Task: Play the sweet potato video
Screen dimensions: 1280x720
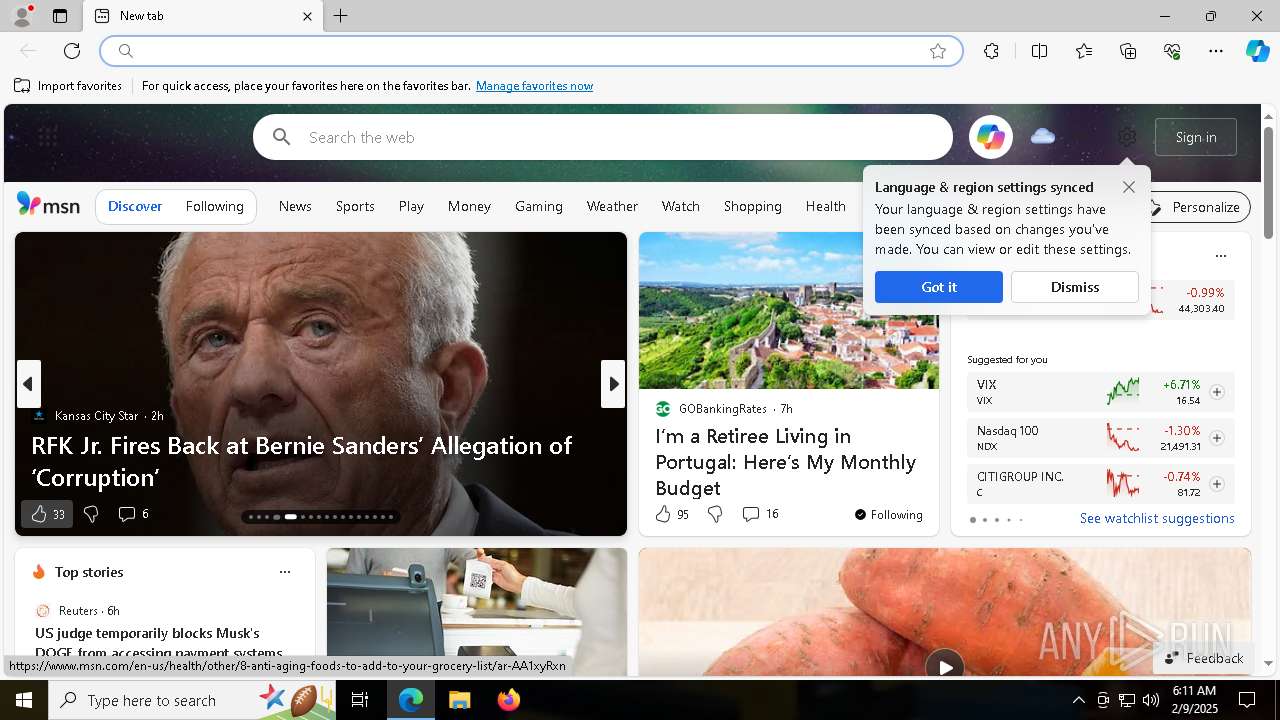Action: [944, 665]
